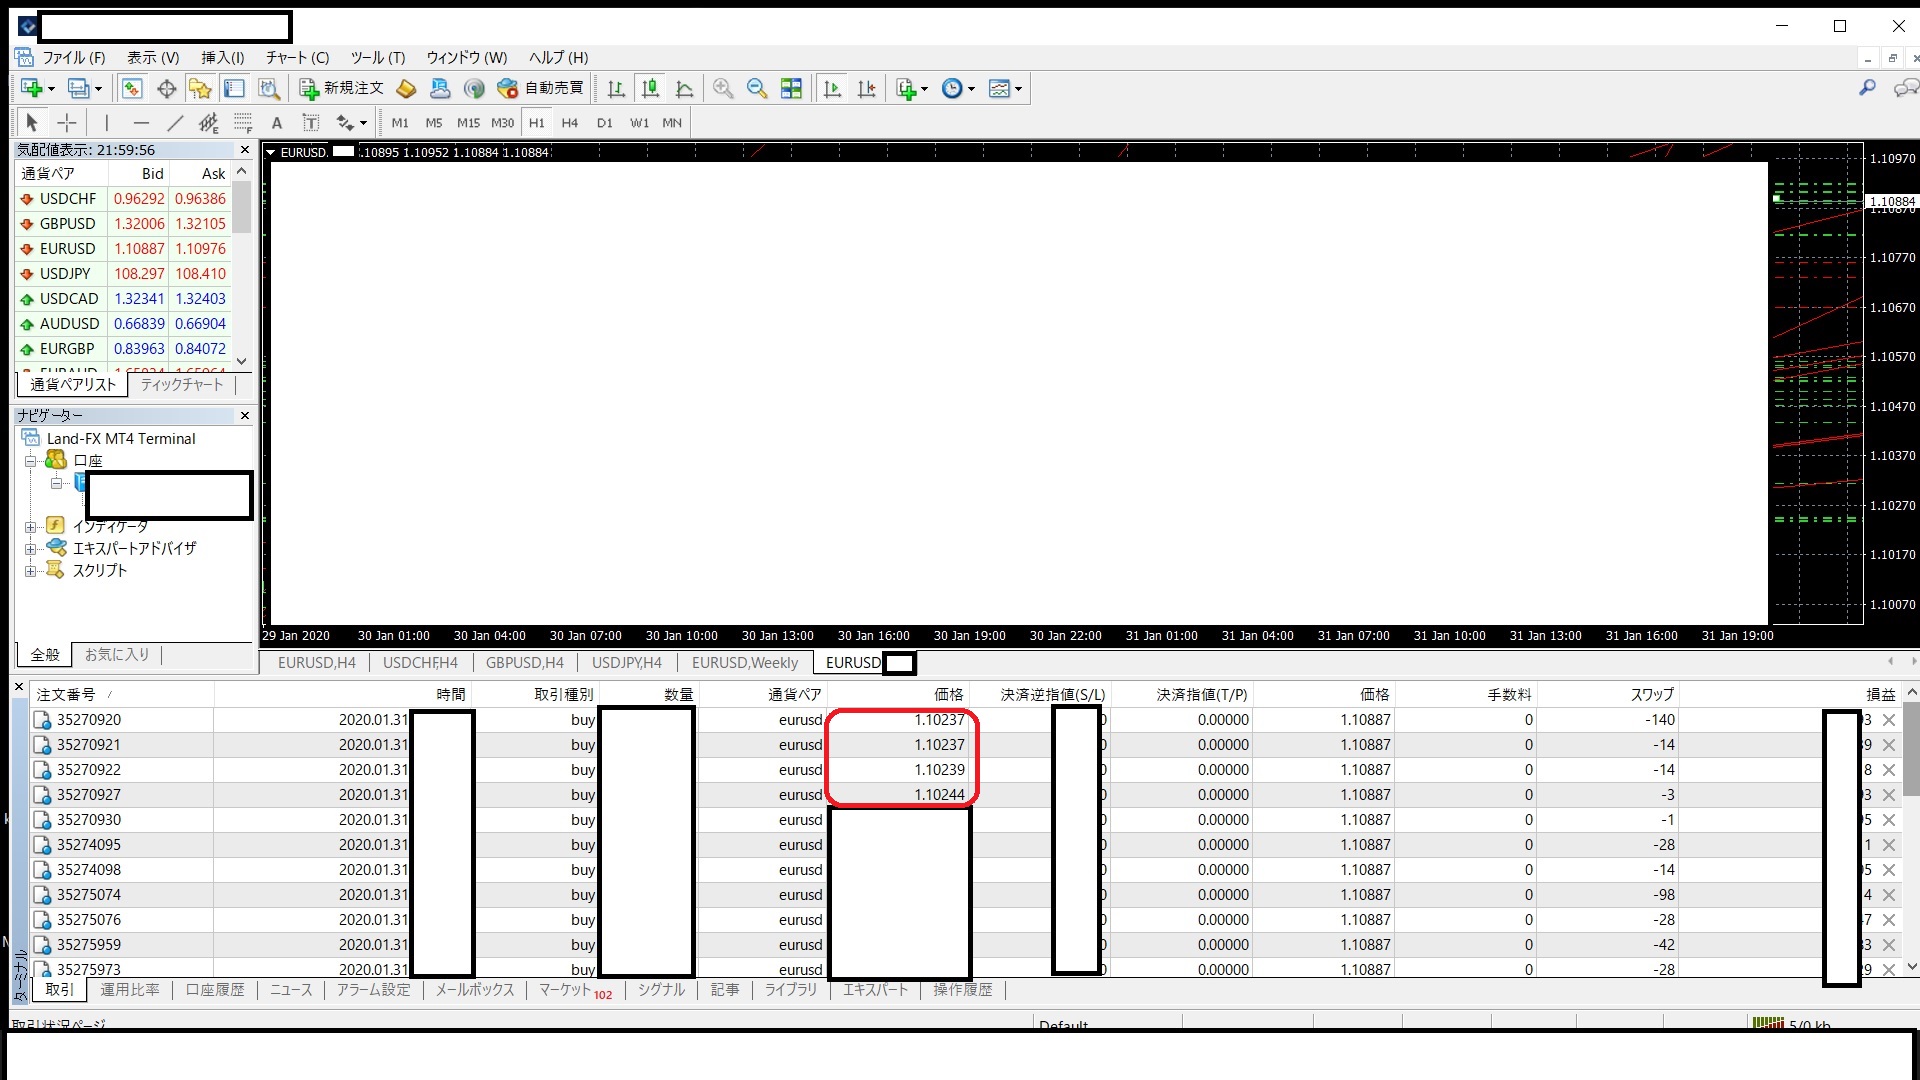Switch chart to candlestick mode
Image resolution: width=1920 pixels, height=1080 pixels.
pyautogui.click(x=650, y=88)
